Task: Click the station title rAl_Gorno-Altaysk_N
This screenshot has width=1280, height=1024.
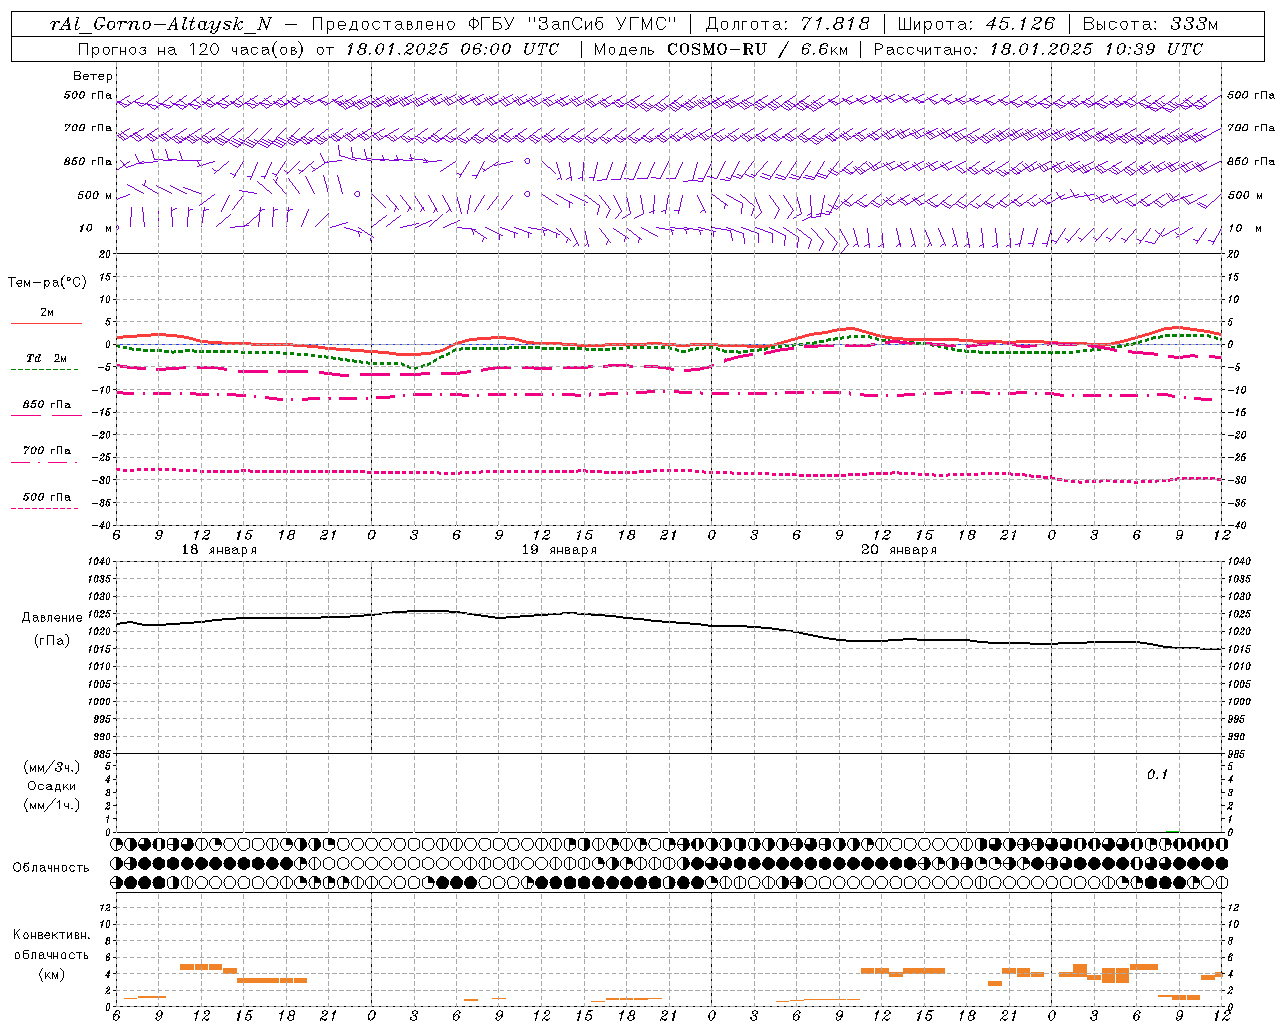Action: (x=162, y=24)
